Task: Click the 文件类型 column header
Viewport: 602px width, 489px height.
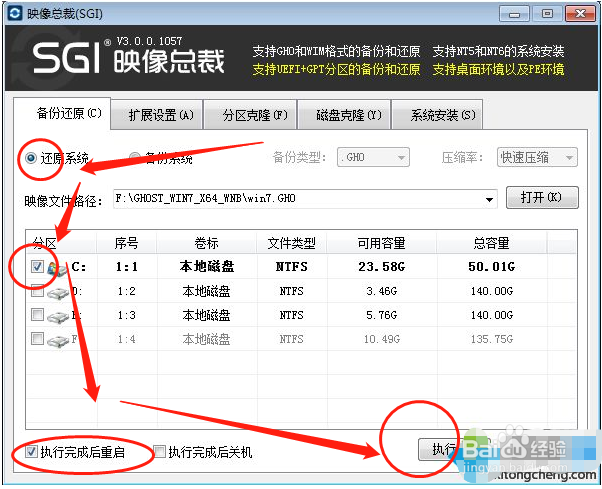Action: click(292, 243)
